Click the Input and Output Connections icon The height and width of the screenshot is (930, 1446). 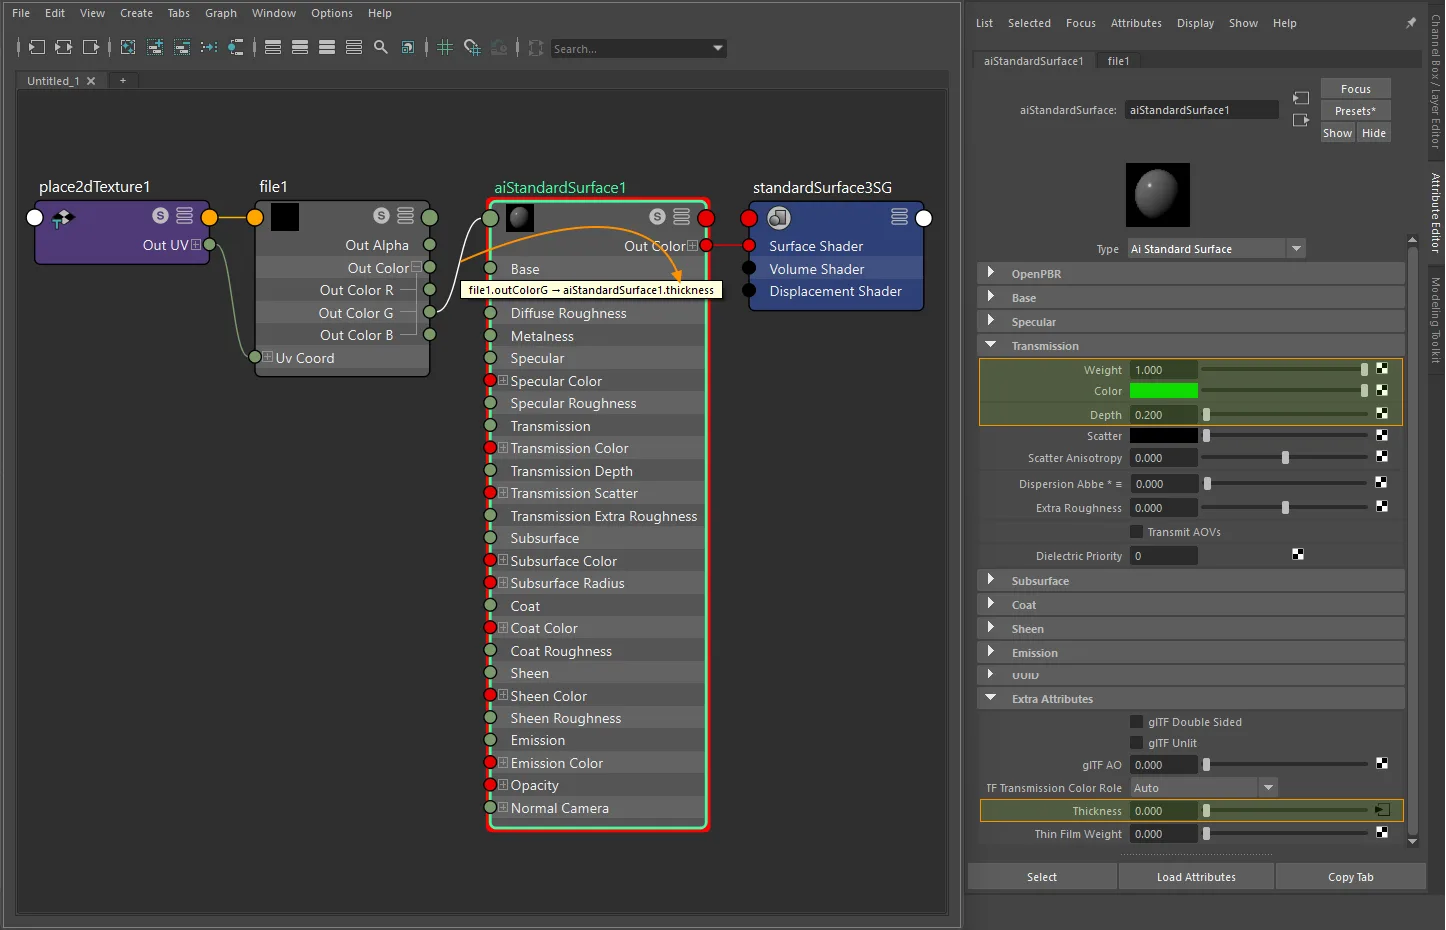(64, 47)
